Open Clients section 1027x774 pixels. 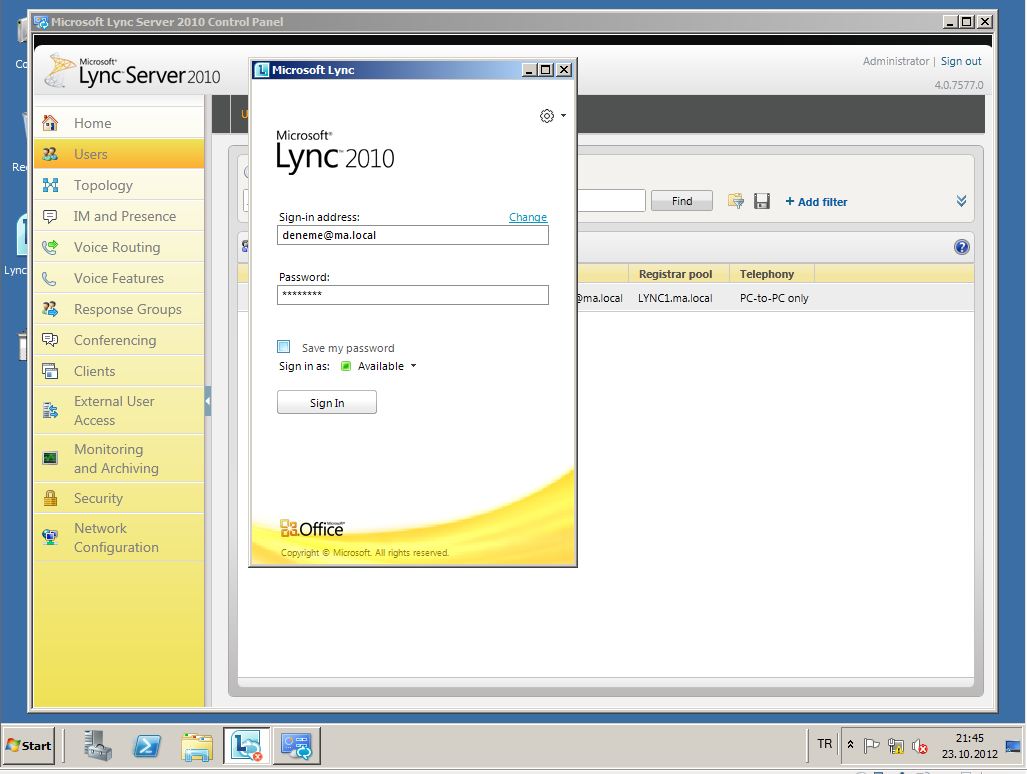pos(119,371)
